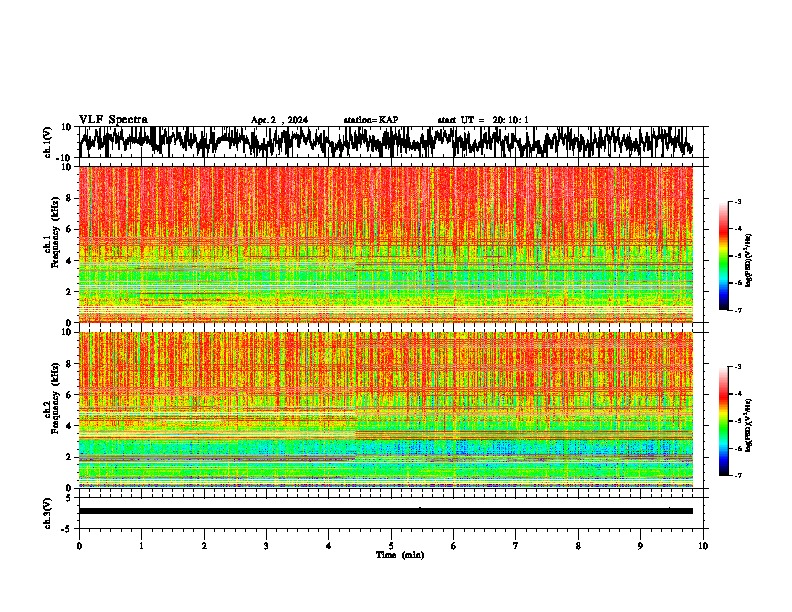The width and height of the screenshot is (792, 612).
Task: Click the '4' kHz tick on ch.1 frequency axis
Action: (x=70, y=261)
